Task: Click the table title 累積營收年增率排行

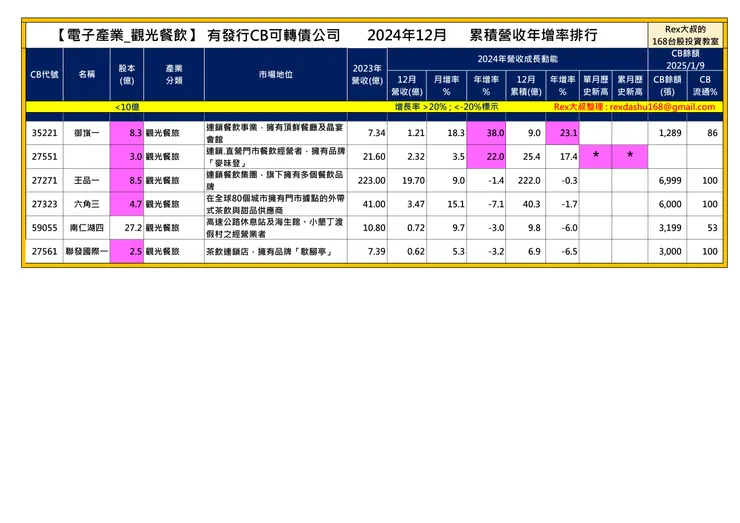Action: (533, 35)
